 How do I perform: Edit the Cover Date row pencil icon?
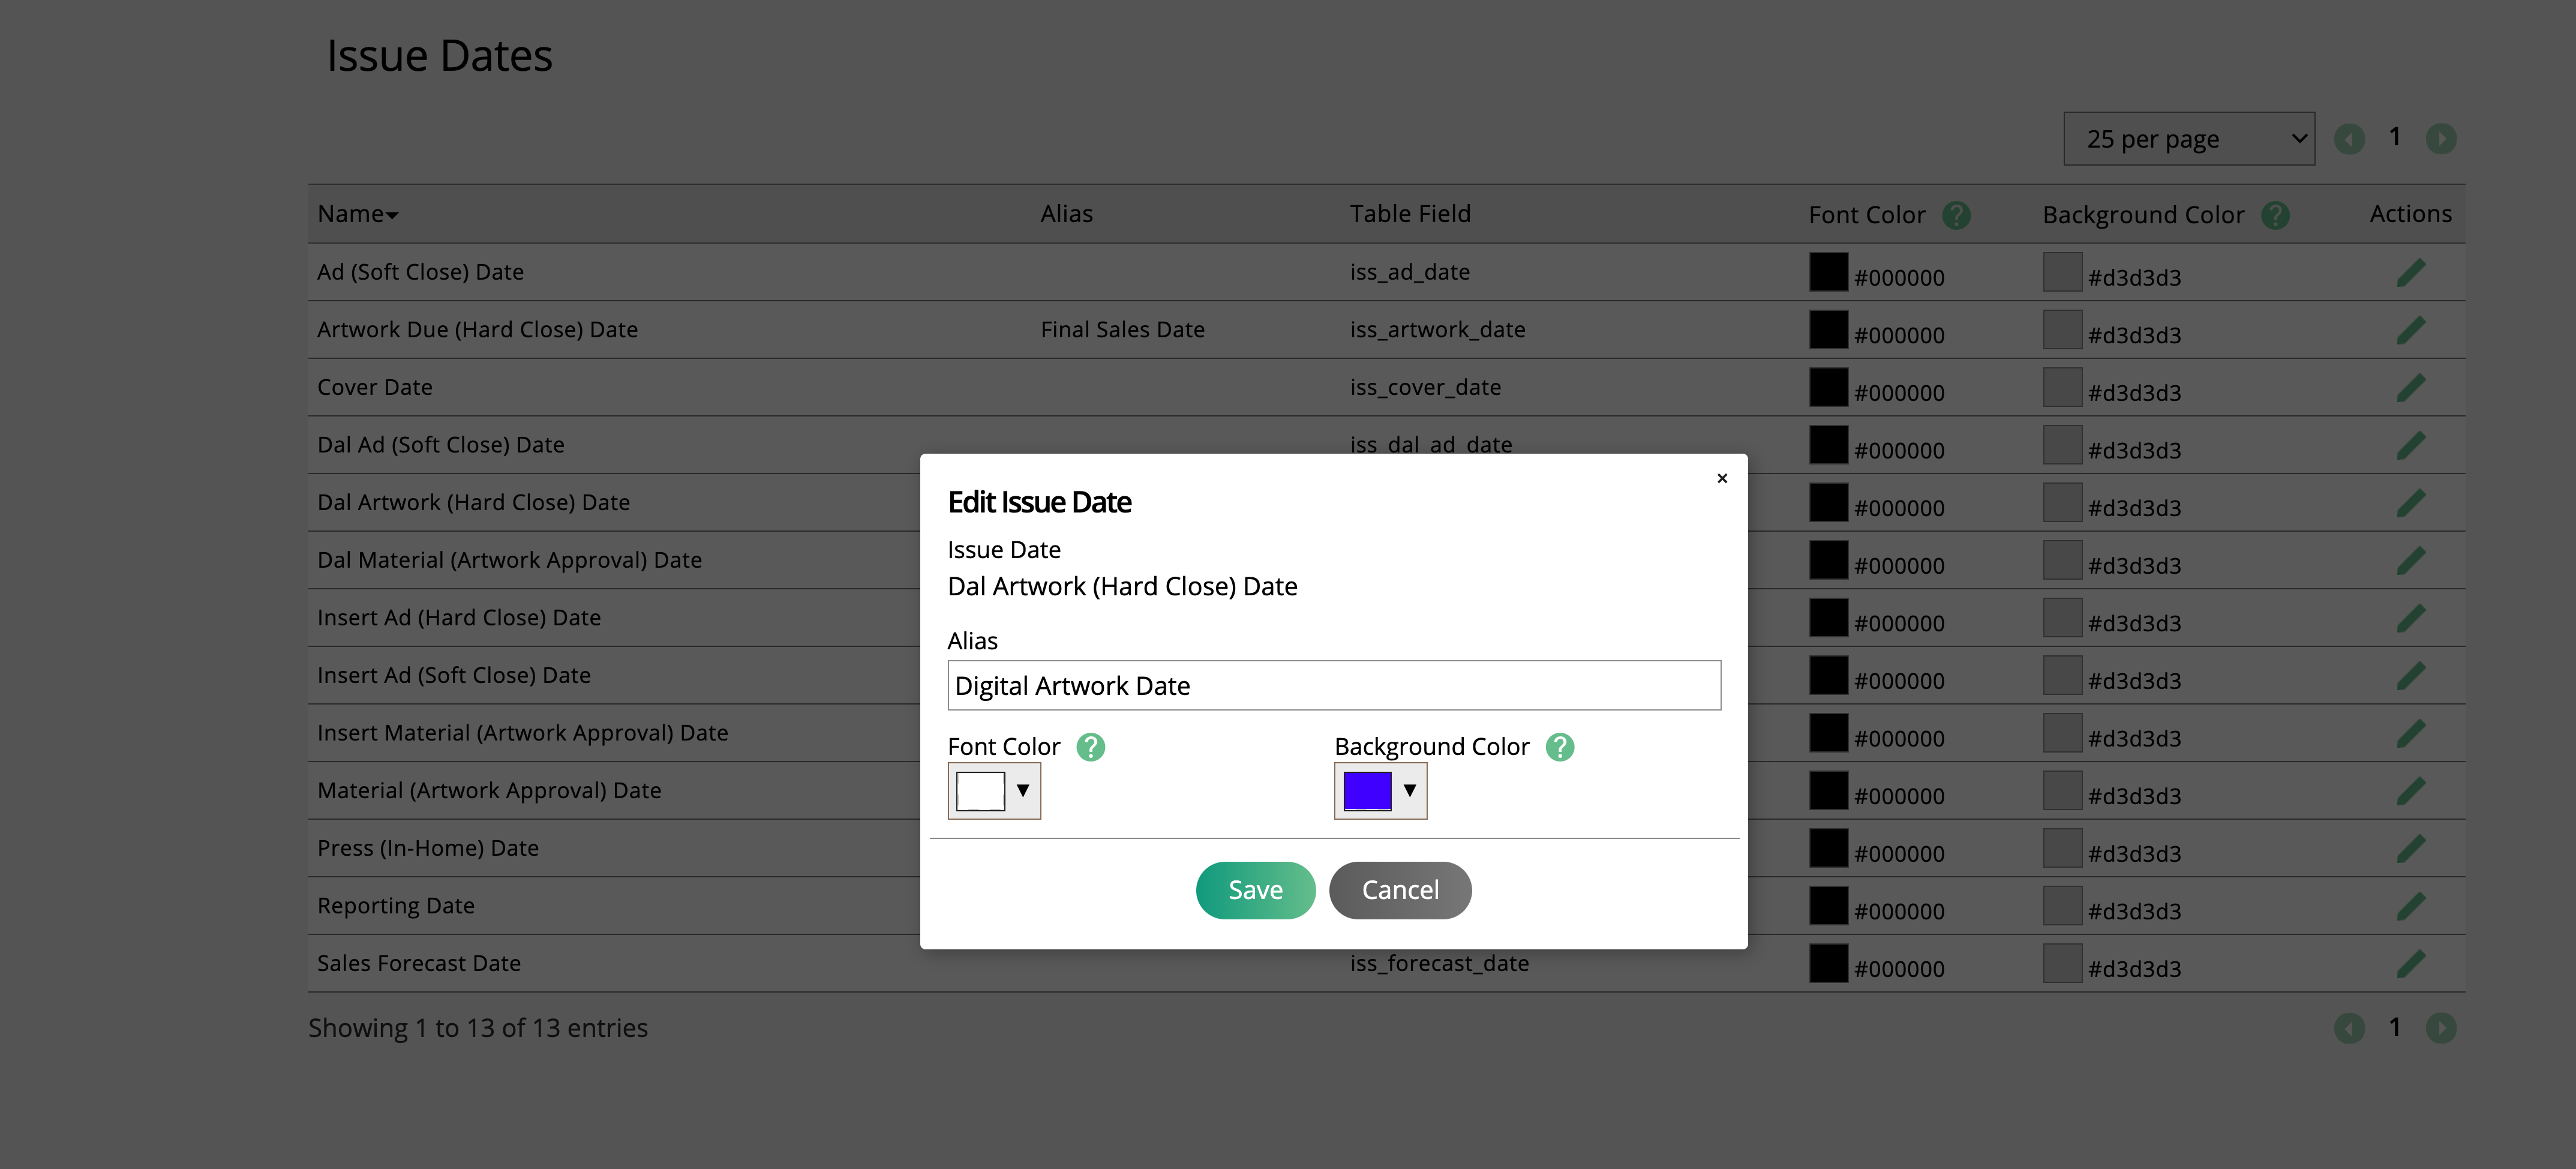[x=2410, y=387]
